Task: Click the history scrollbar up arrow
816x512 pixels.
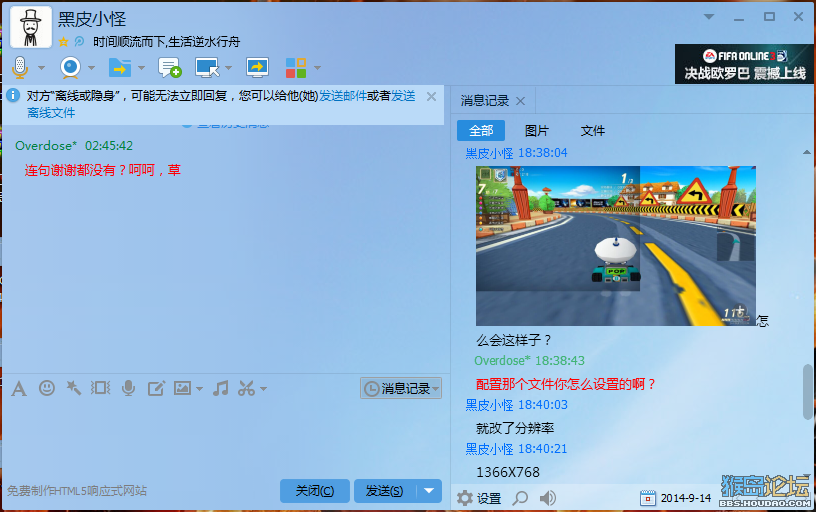Action: 807,152
